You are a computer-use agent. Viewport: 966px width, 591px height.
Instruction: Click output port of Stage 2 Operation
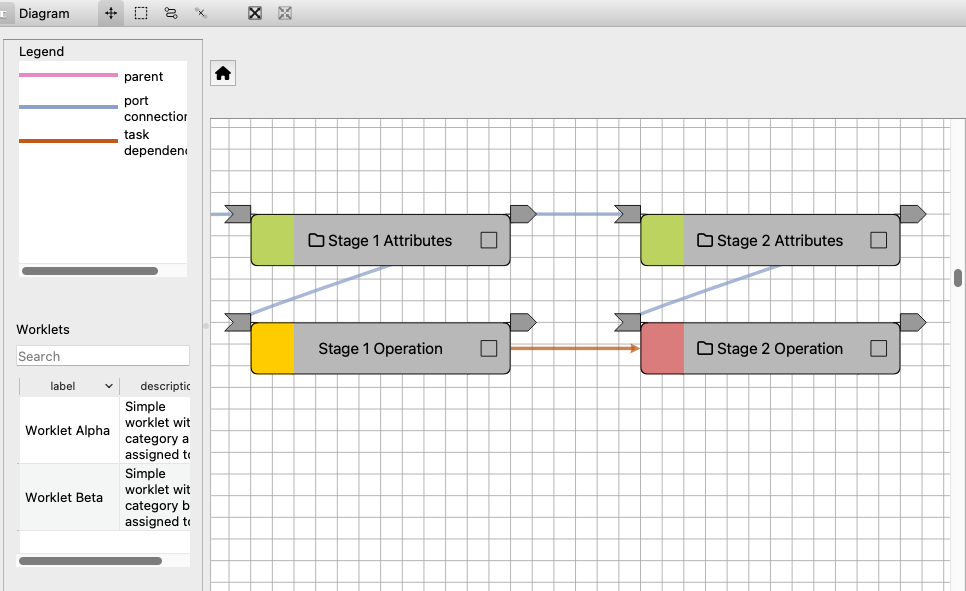click(913, 322)
